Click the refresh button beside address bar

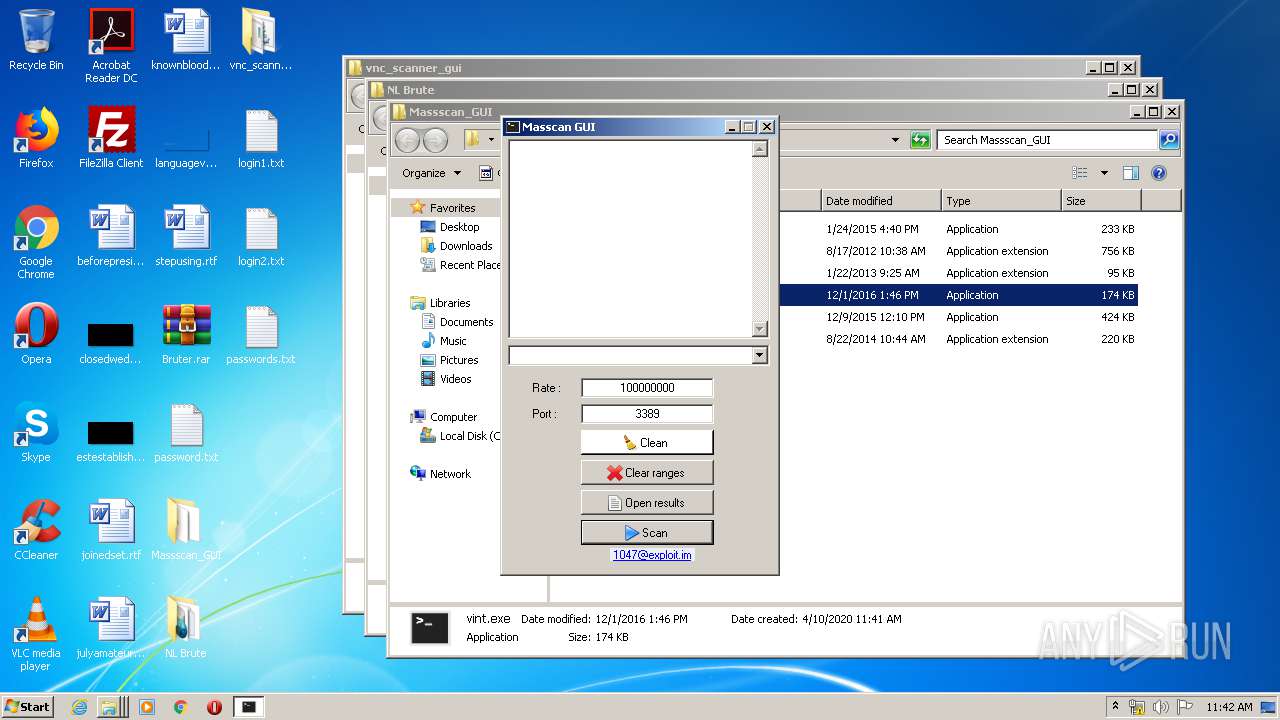point(920,140)
